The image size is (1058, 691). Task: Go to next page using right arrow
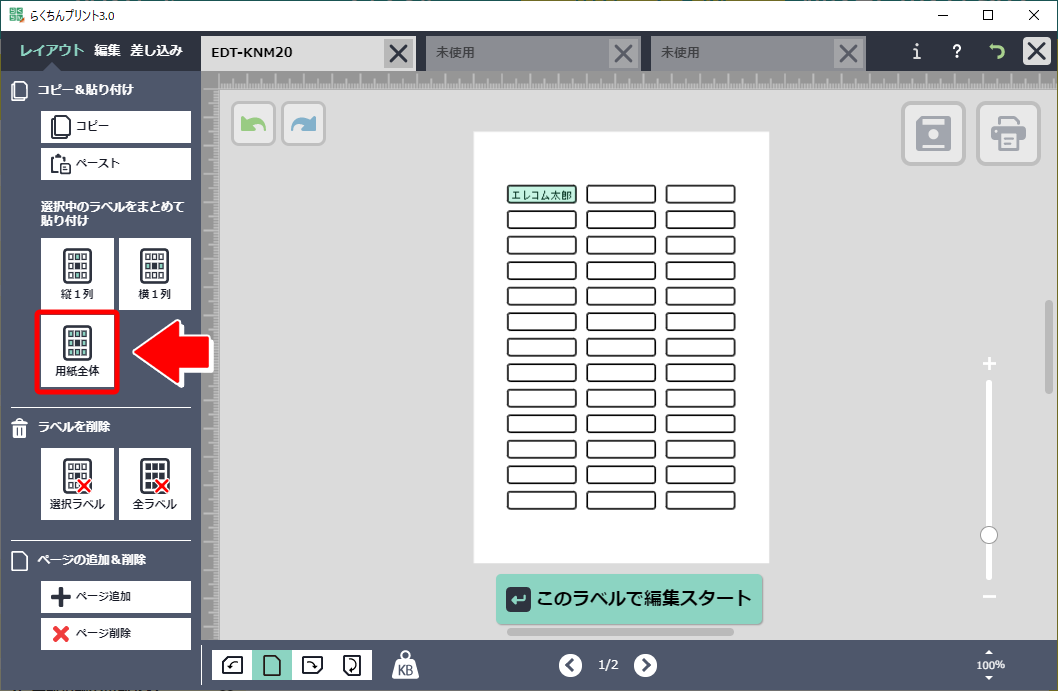click(x=646, y=665)
